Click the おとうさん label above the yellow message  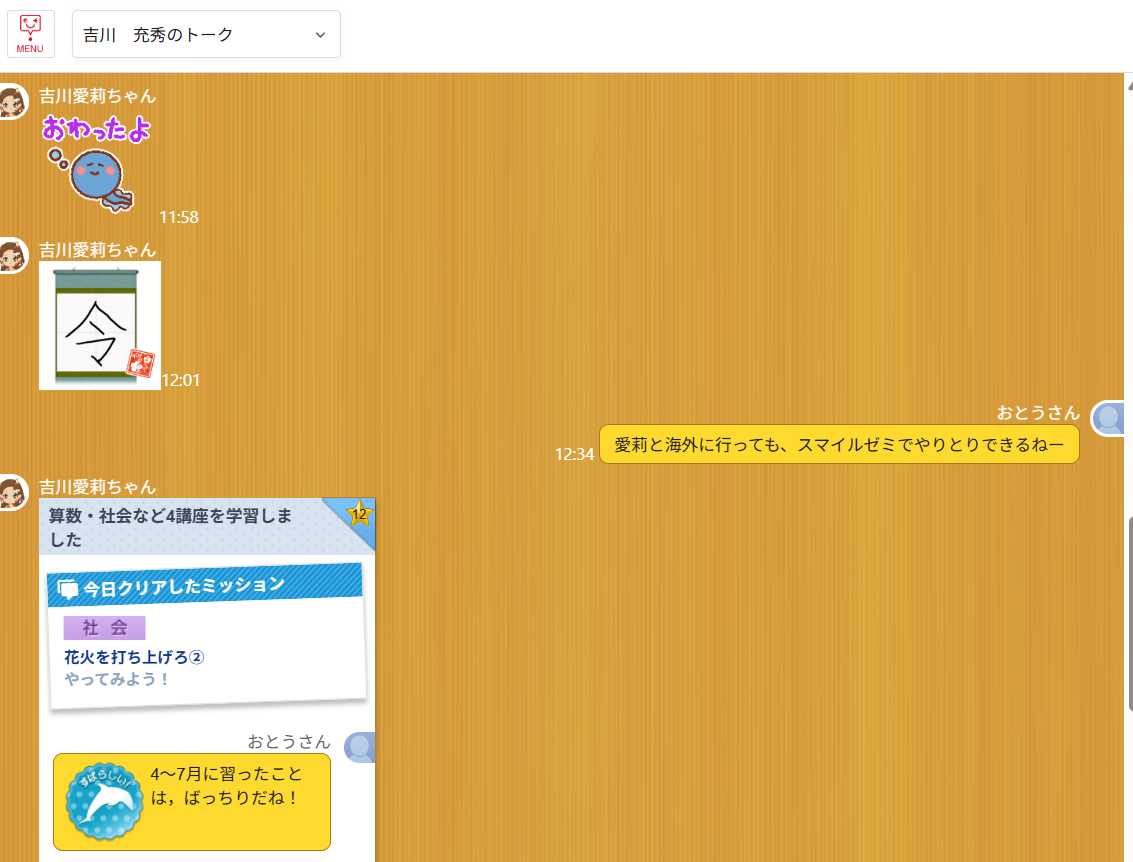pyautogui.click(x=1038, y=413)
